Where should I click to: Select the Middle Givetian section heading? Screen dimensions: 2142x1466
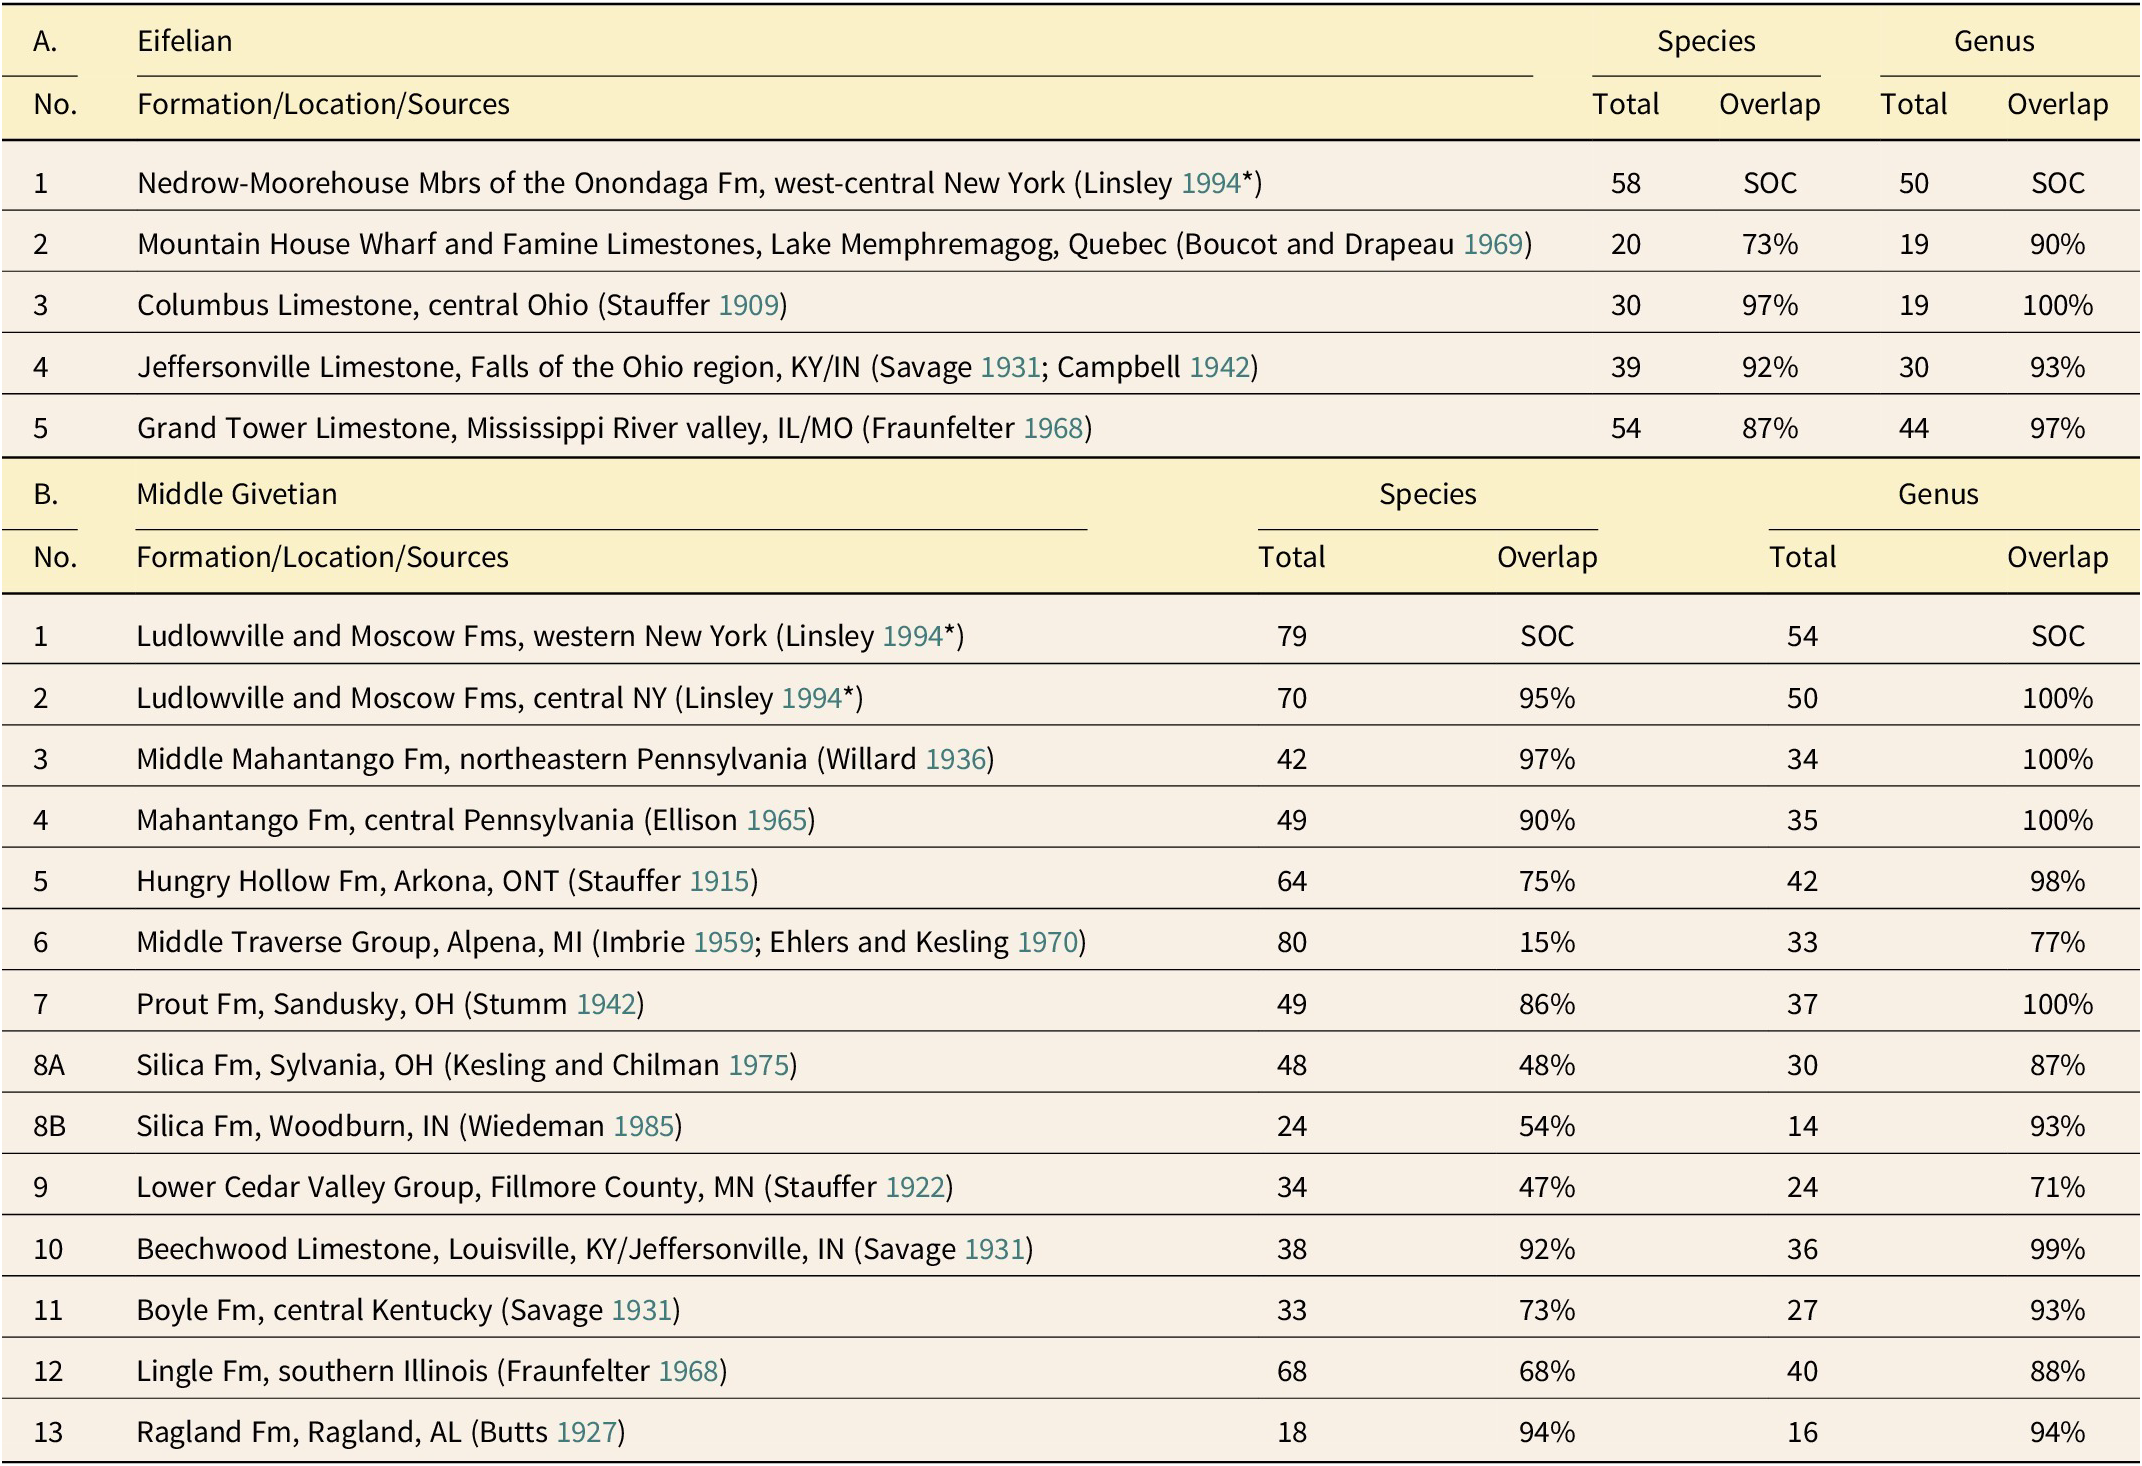click(237, 494)
